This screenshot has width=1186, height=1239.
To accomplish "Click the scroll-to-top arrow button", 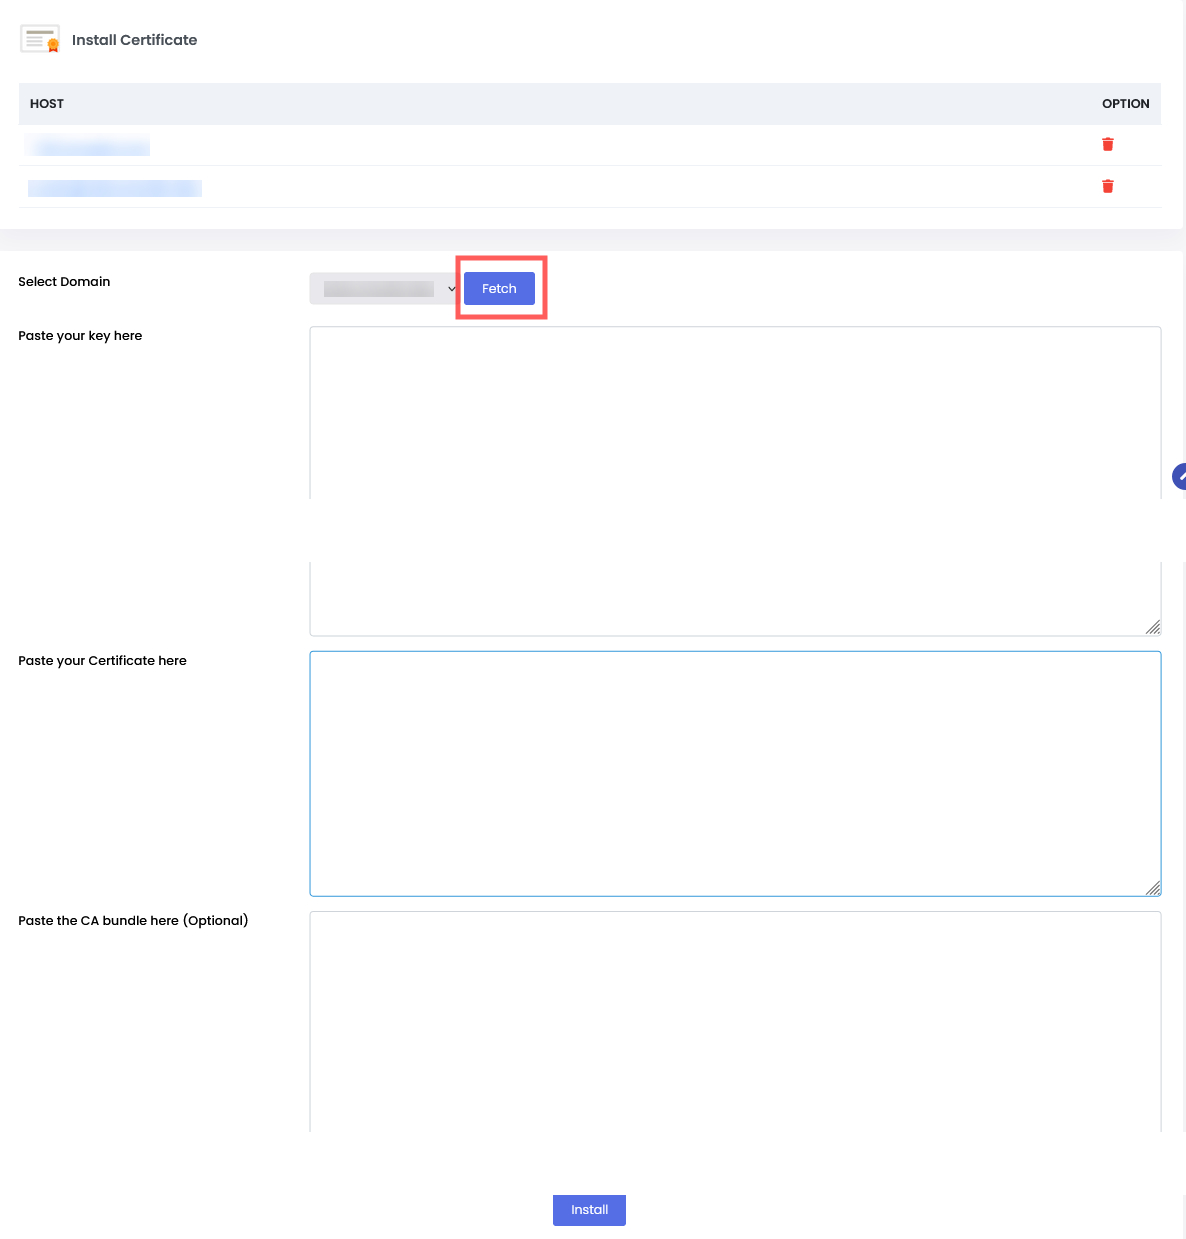I will [1180, 477].
